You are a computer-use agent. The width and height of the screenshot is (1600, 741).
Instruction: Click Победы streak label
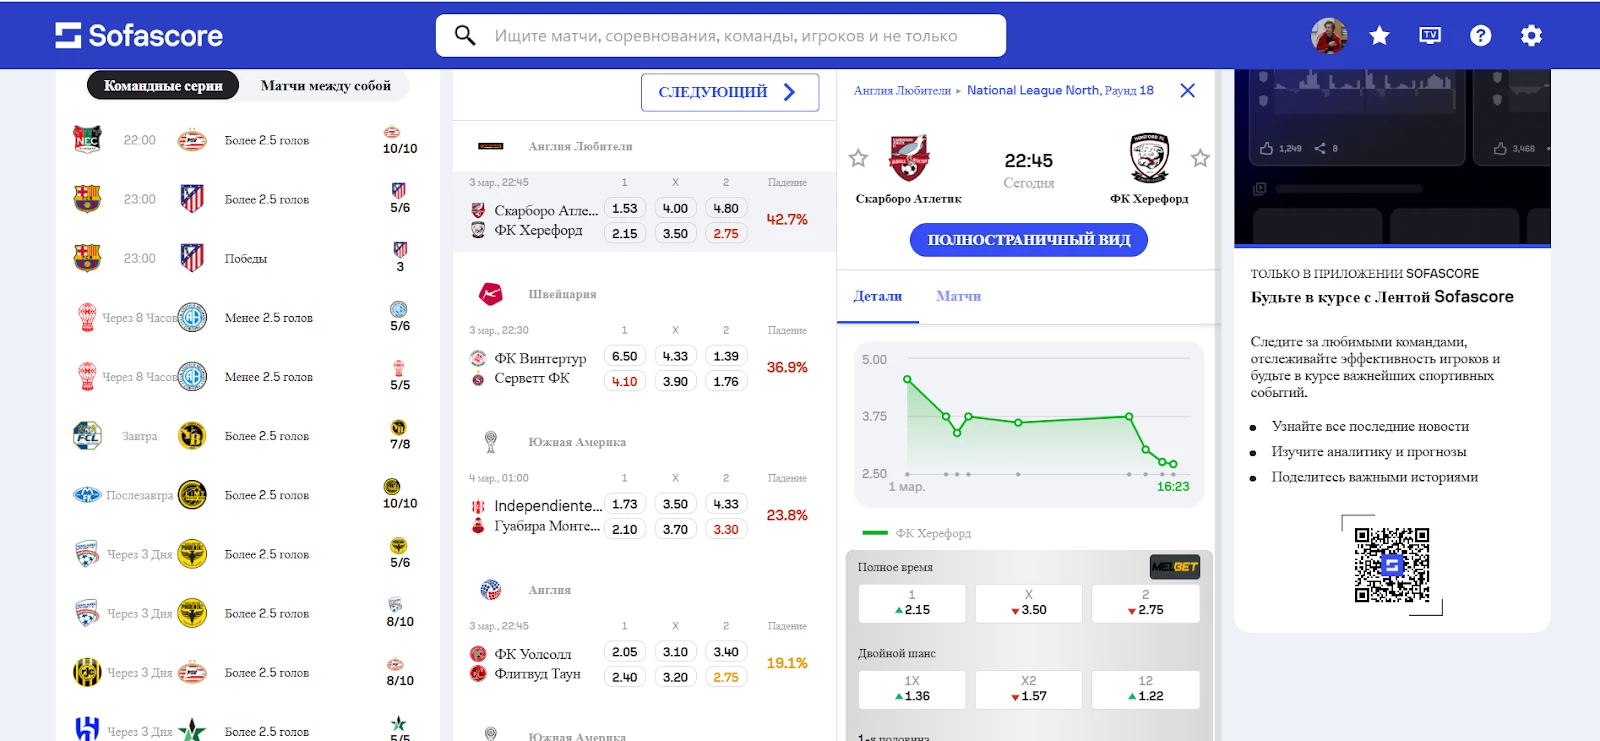coord(246,259)
